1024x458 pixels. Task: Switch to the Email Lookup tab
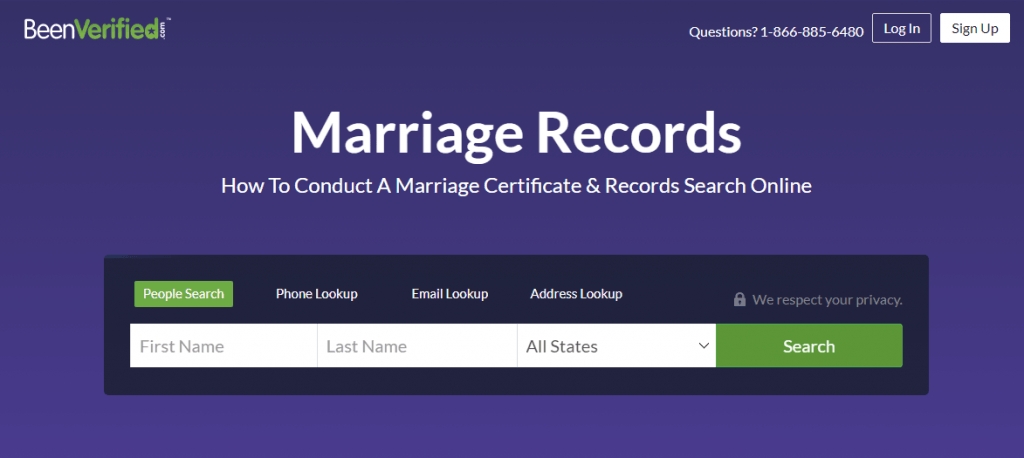click(449, 294)
